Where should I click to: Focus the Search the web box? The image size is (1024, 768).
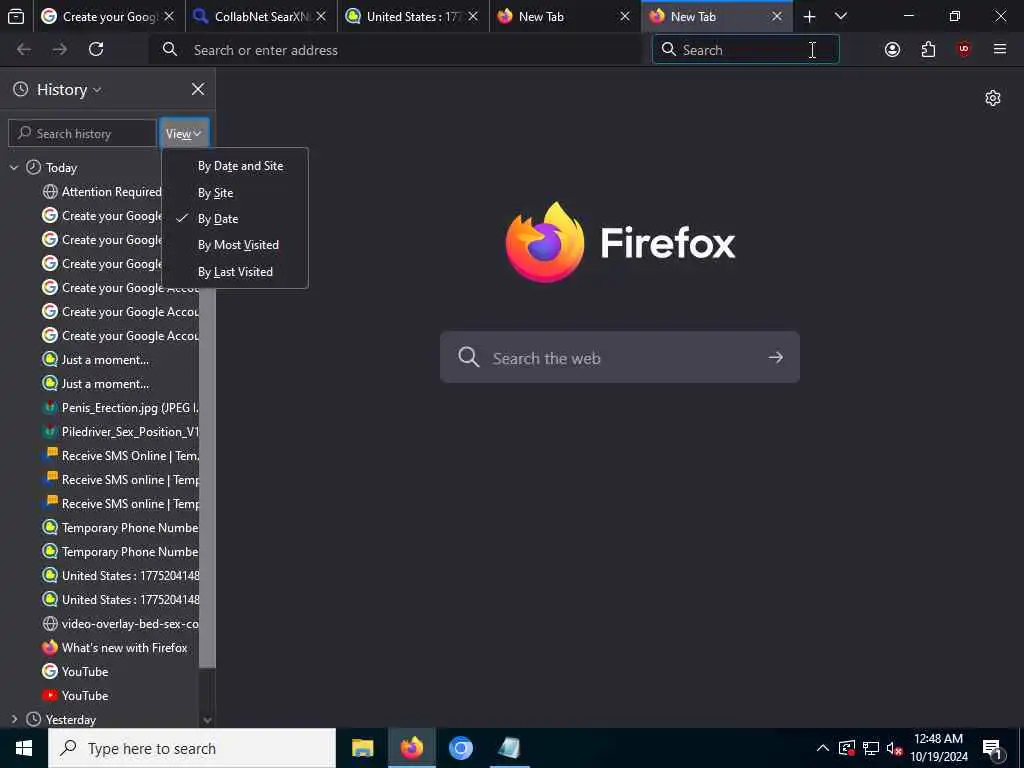pos(620,357)
